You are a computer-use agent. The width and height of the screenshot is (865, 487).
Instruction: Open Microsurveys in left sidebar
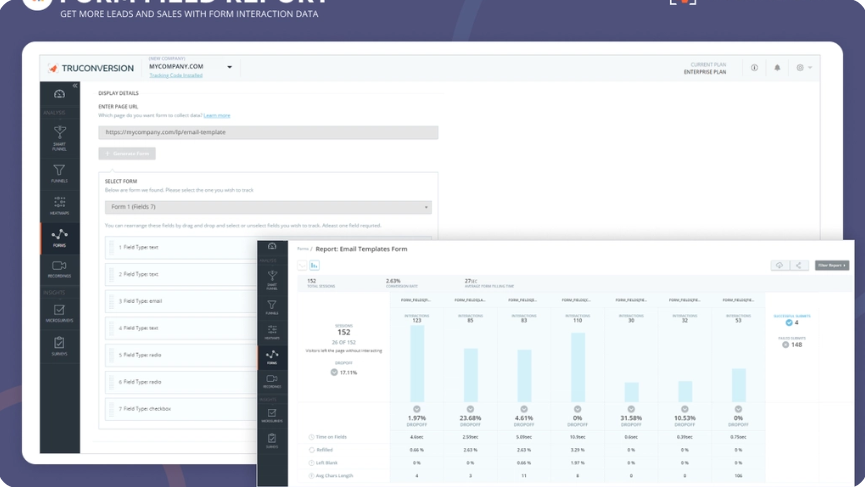pyautogui.click(x=59, y=313)
